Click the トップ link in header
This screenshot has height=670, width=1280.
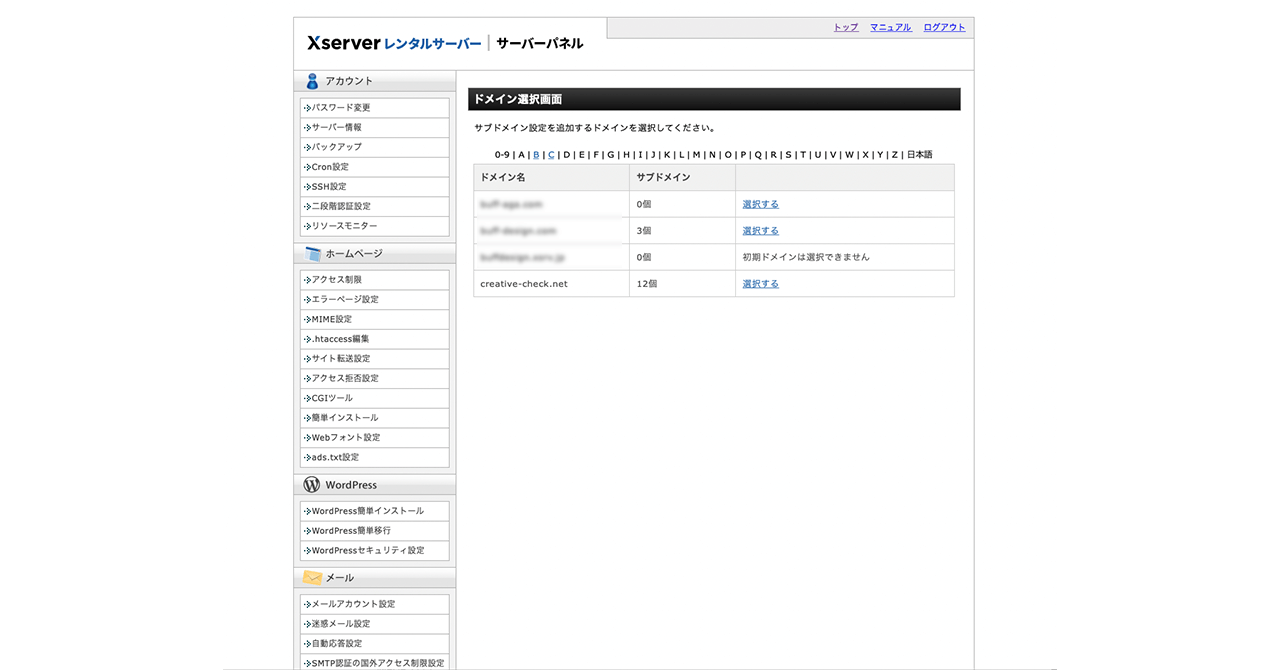point(845,28)
